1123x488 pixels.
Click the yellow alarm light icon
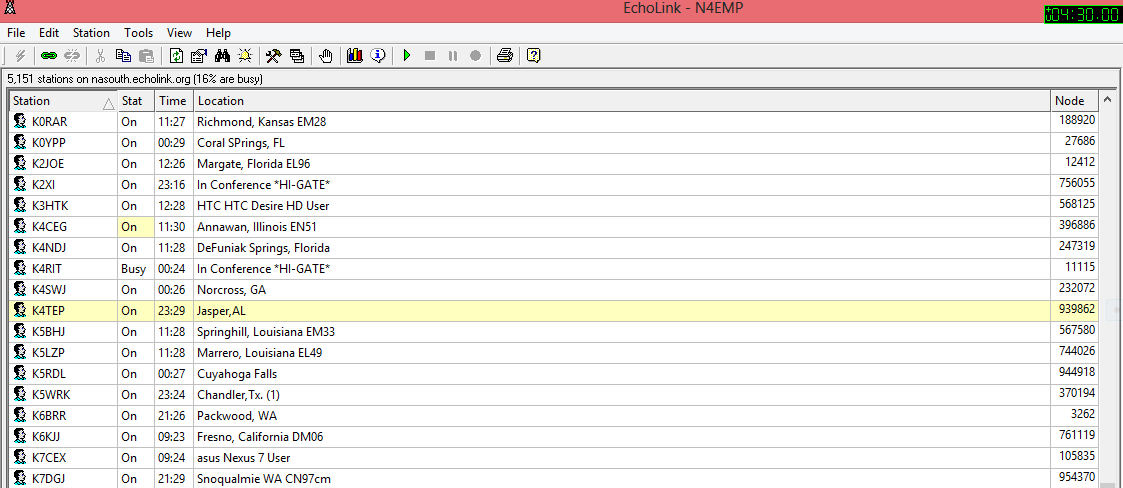(246, 55)
